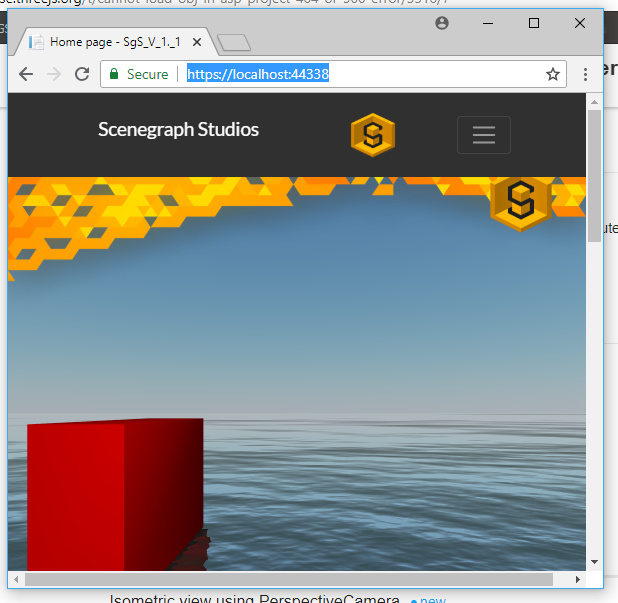Bookmark this page with the star icon
This screenshot has height=603, width=618.
[x=552, y=74]
